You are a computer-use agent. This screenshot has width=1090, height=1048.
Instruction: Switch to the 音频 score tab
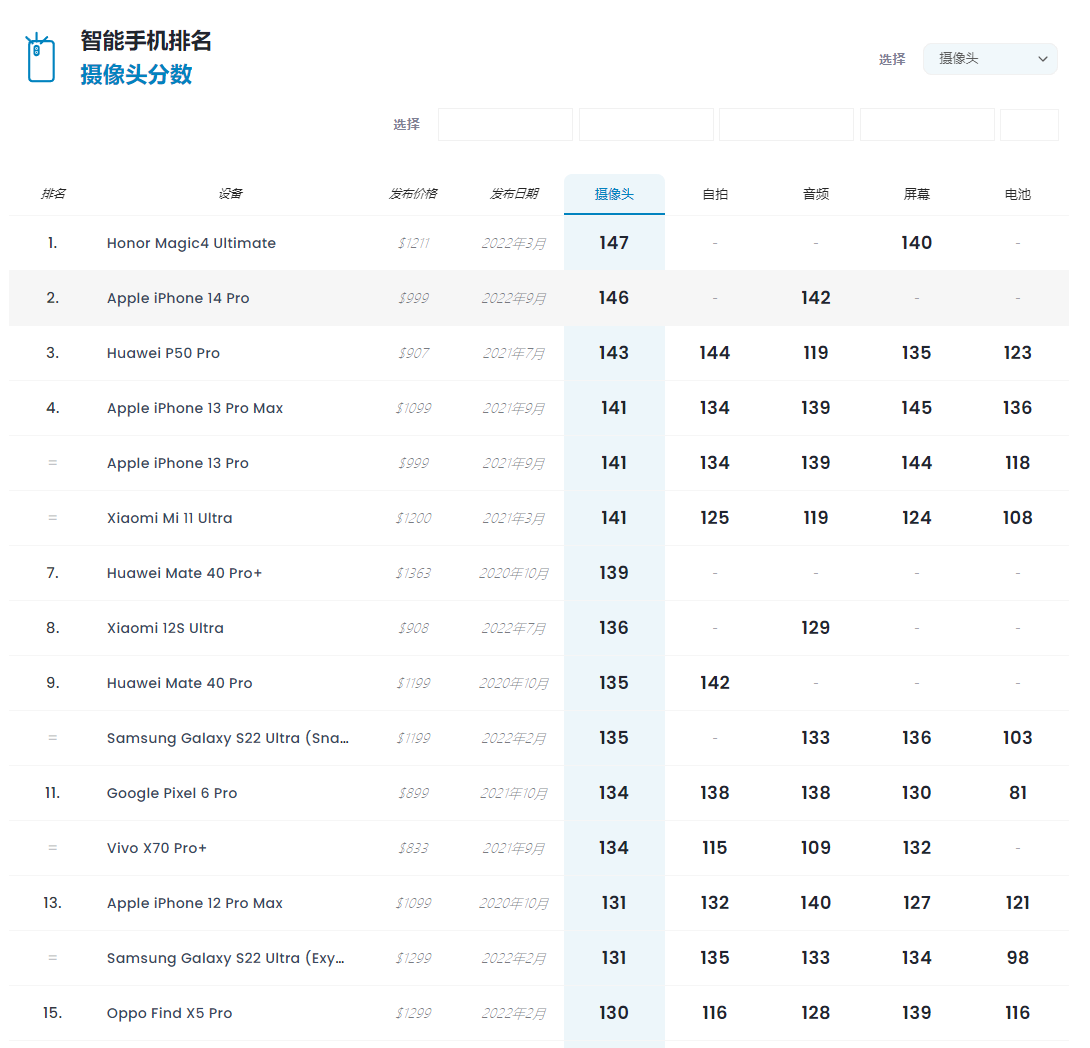(x=815, y=195)
